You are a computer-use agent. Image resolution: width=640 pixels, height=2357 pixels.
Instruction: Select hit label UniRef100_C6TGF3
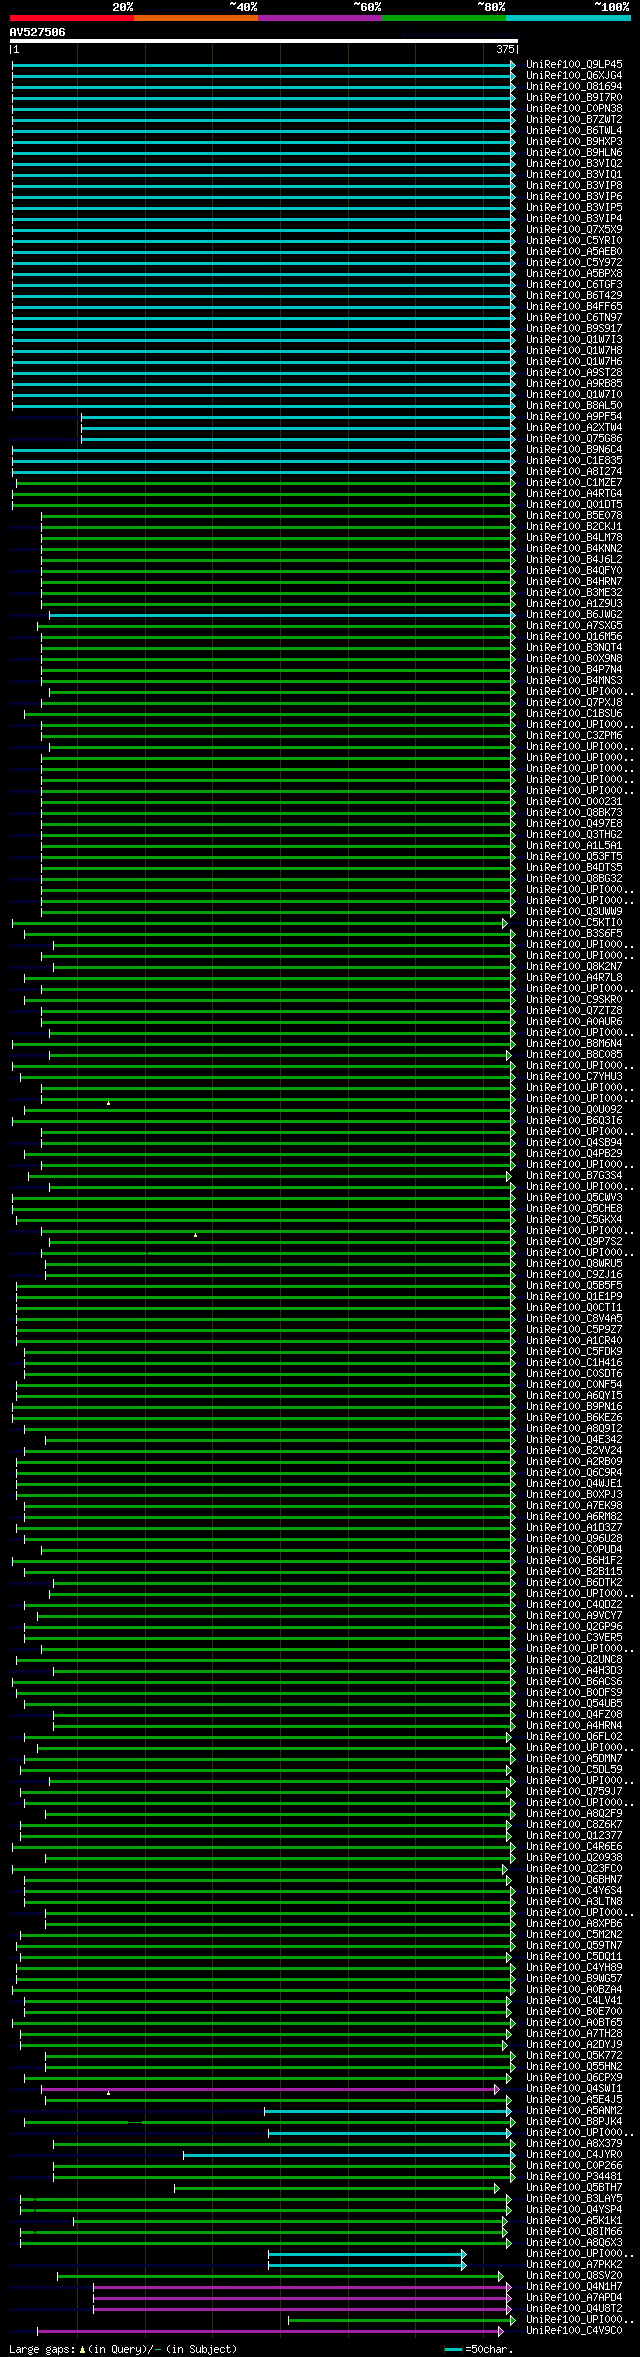(x=574, y=285)
